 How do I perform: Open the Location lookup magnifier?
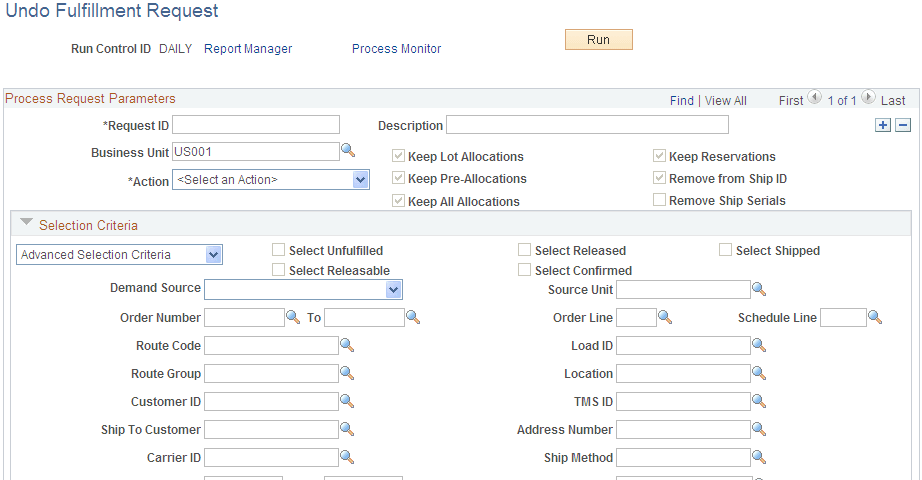759,373
